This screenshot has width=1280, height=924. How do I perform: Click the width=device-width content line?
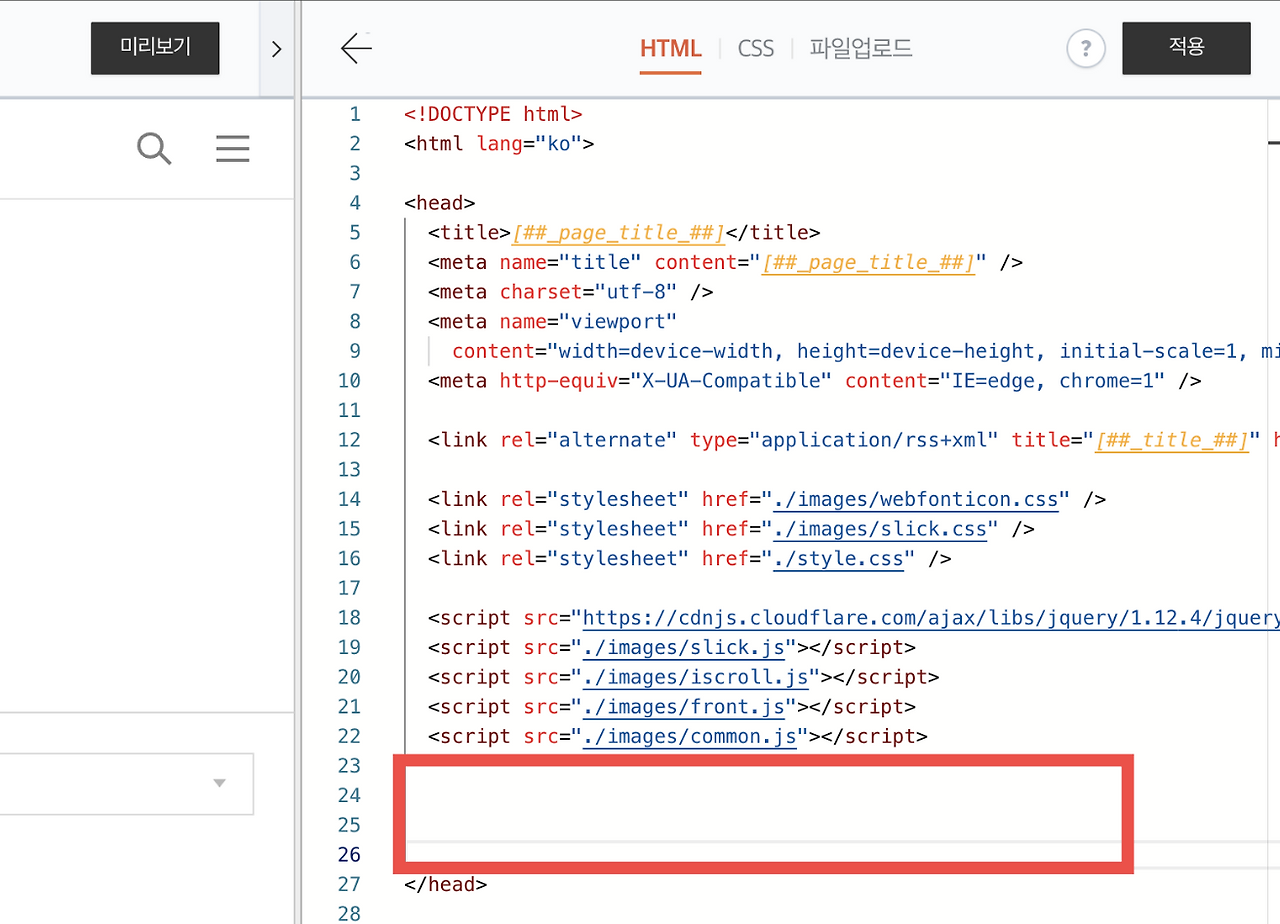pyautogui.click(x=865, y=351)
